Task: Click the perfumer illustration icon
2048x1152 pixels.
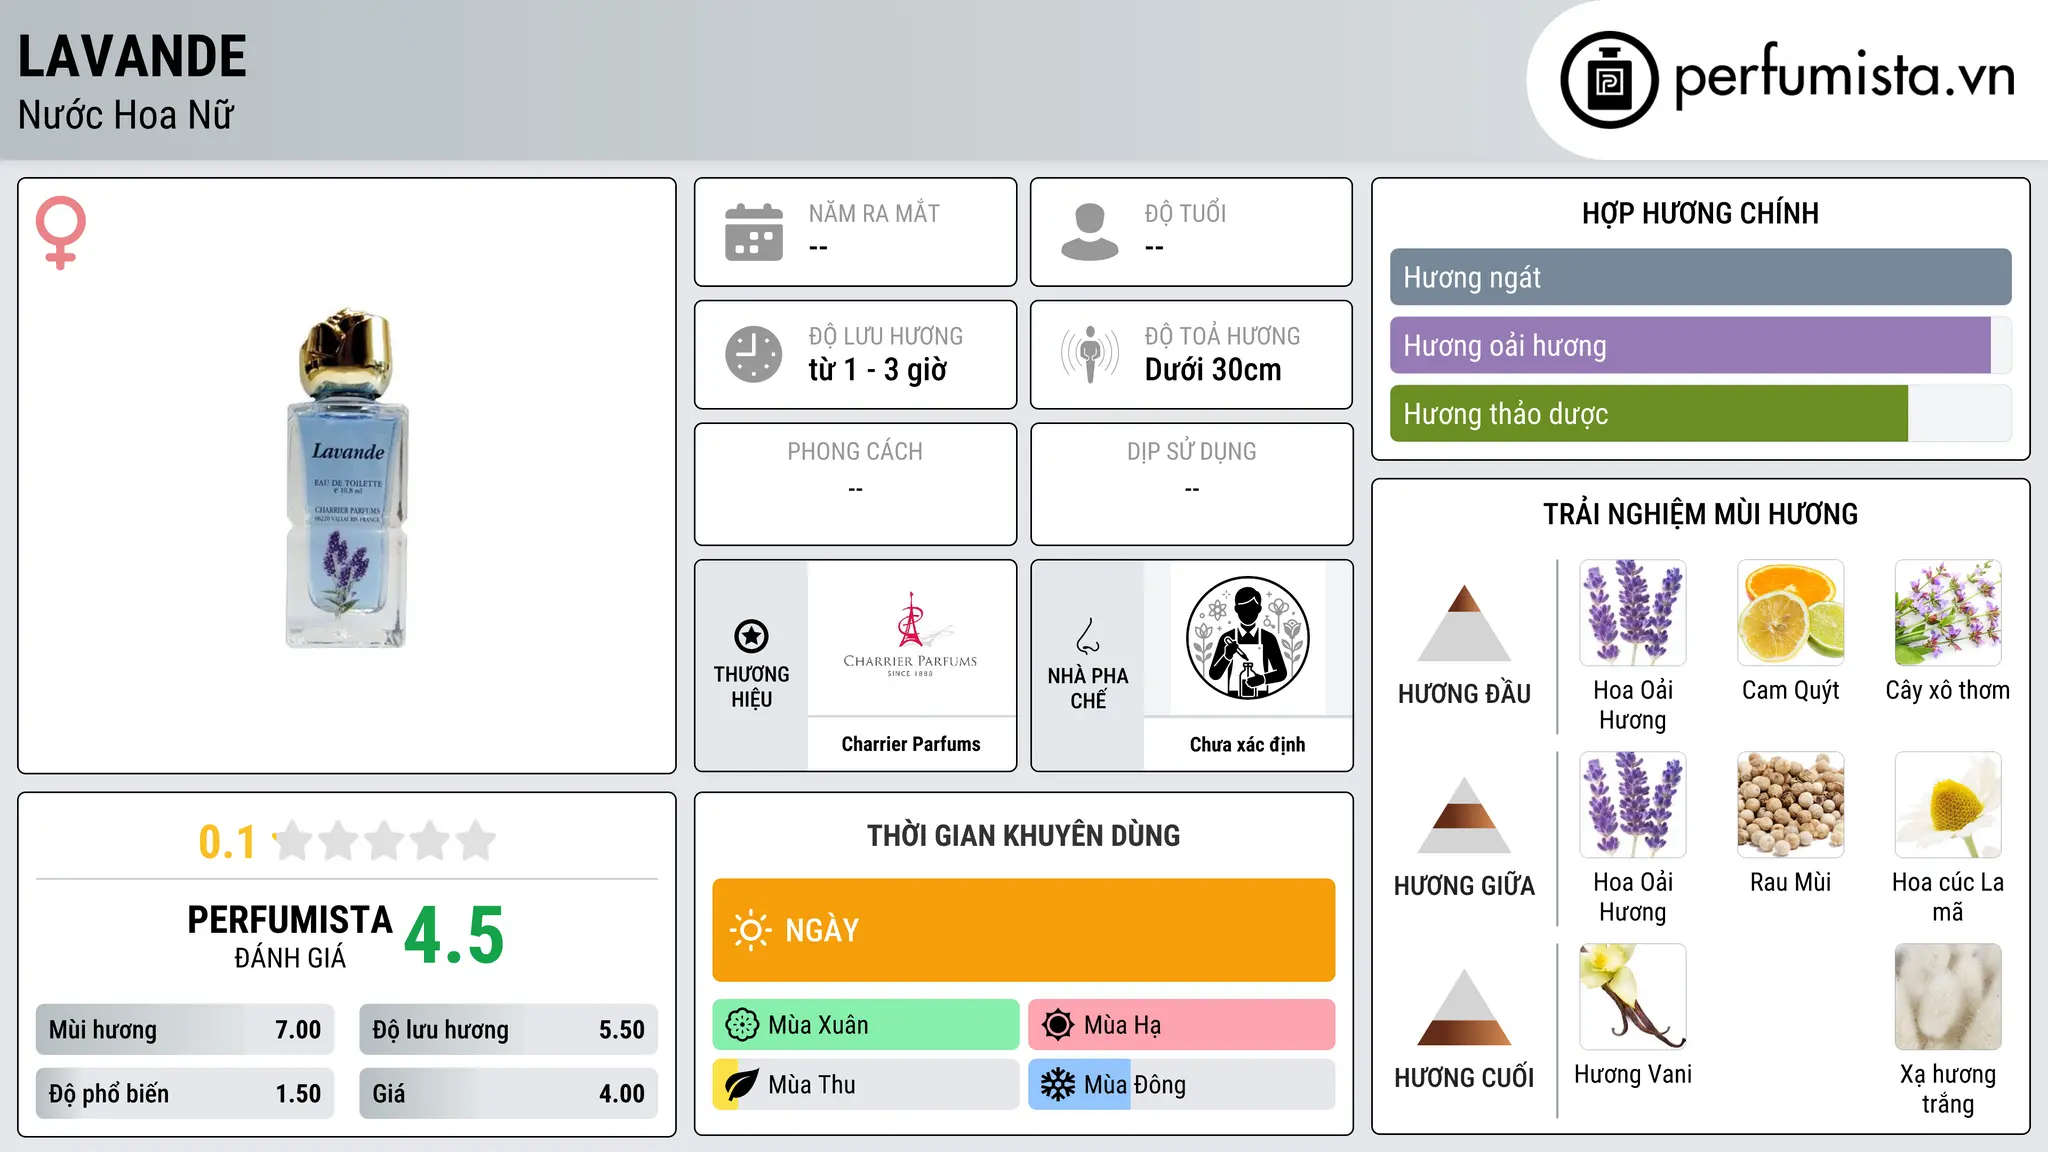Action: [1248, 638]
